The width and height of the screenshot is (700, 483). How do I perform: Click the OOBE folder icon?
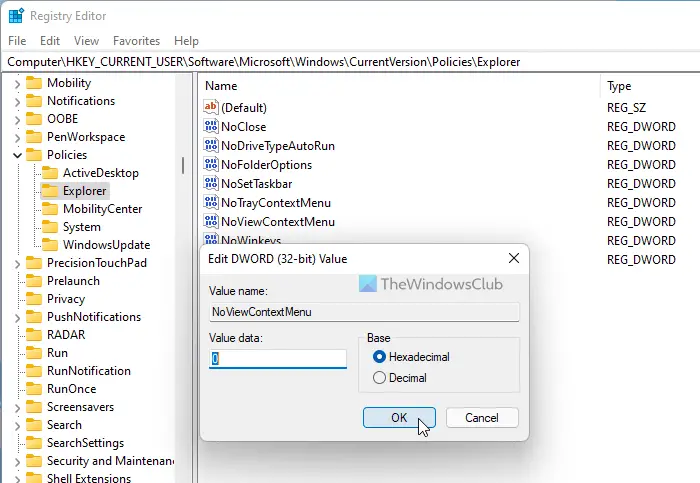[34, 119]
